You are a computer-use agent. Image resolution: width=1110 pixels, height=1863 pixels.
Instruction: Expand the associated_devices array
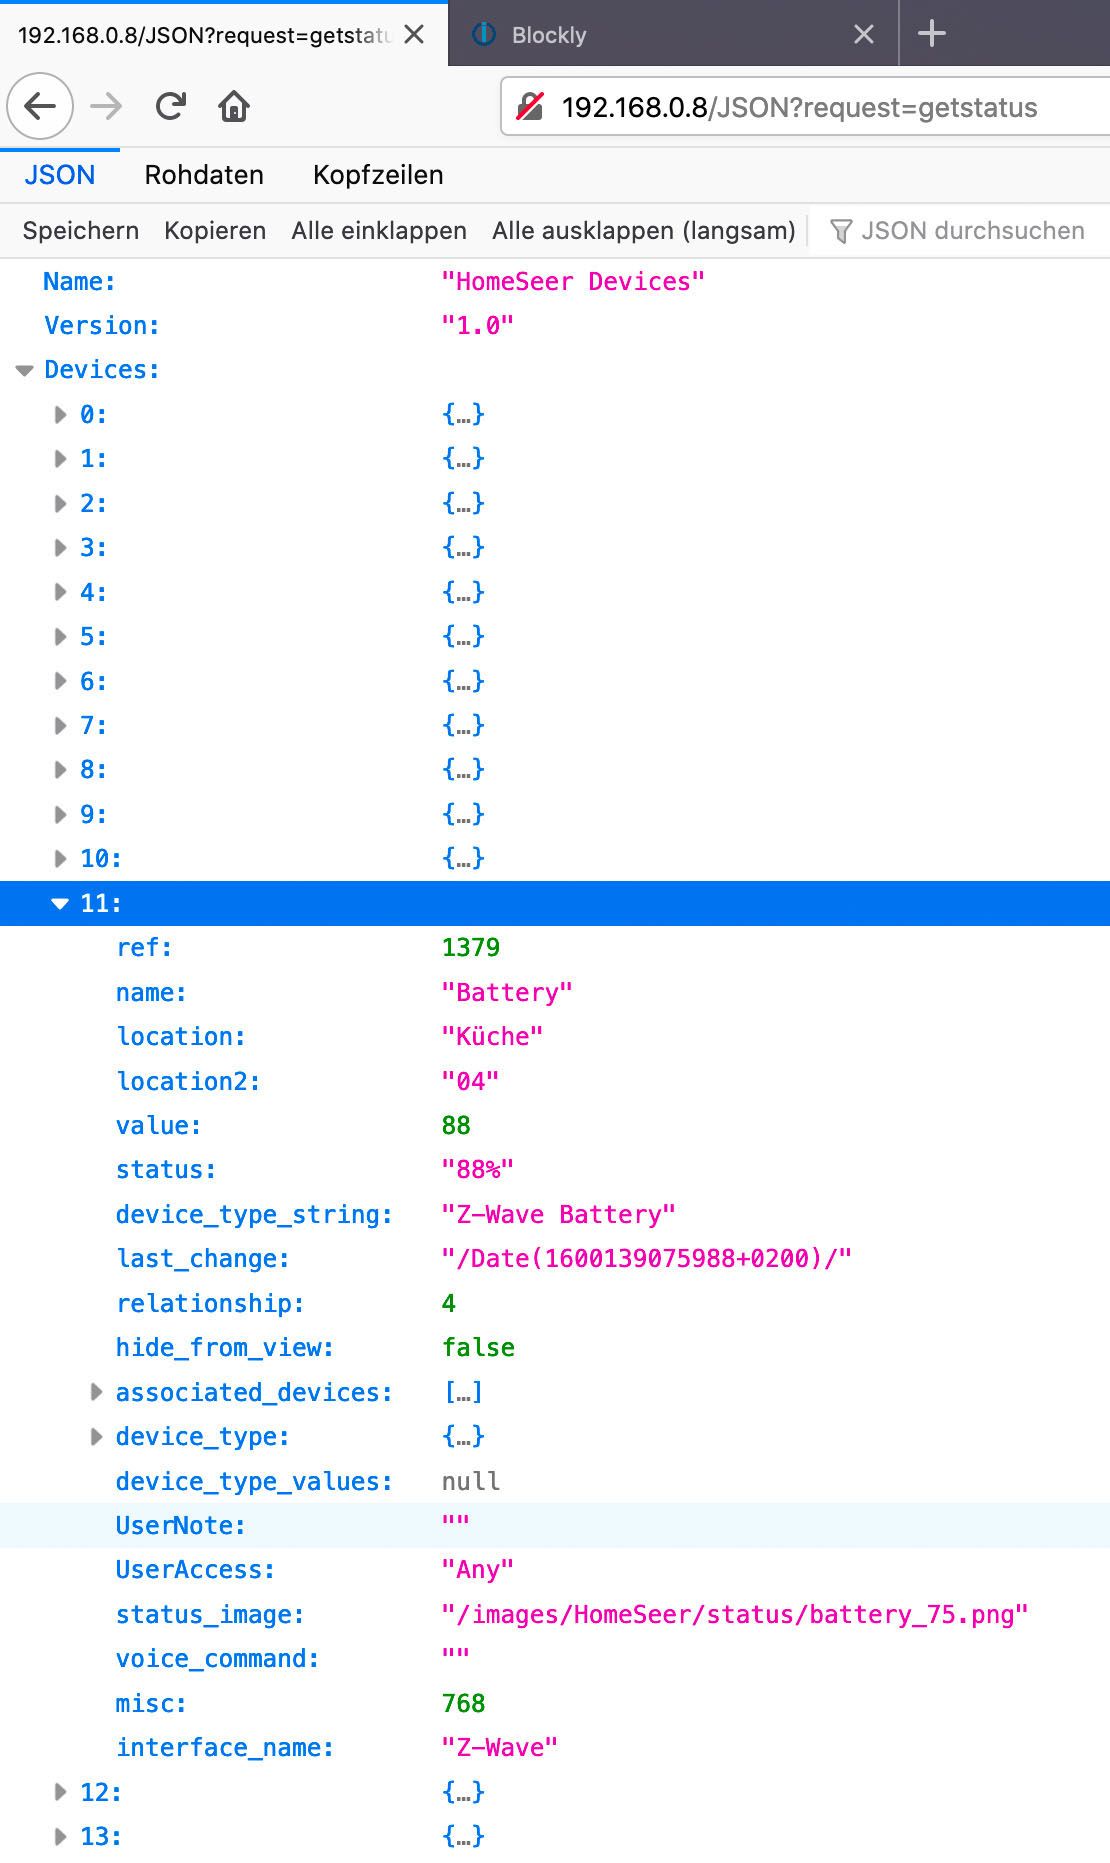click(x=97, y=1391)
